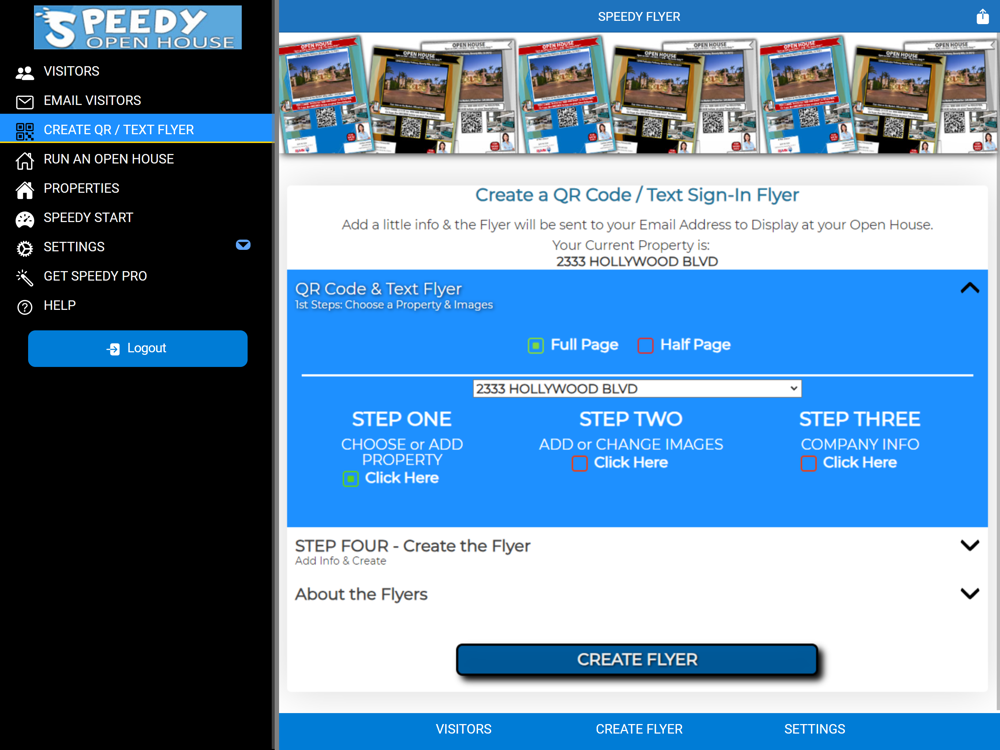Viewport: 1000px width, 750px height.
Task: Click the Email Visitors envelope icon
Action: pos(25,102)
